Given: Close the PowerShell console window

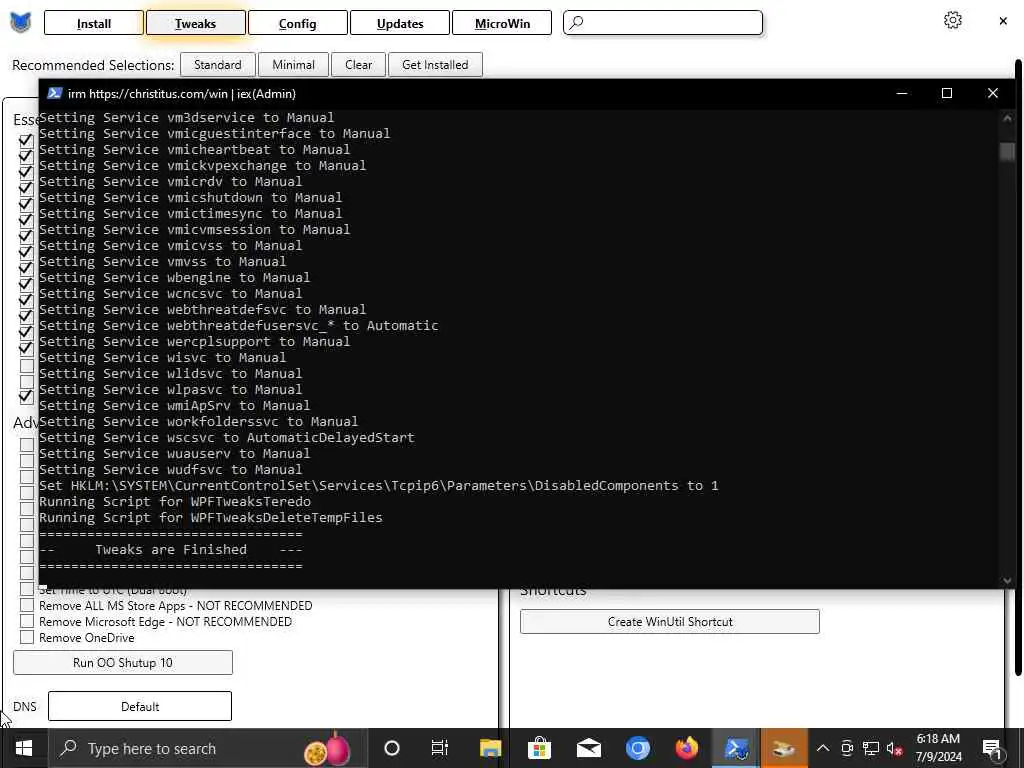Looking at the screenshot, I should point(993,93).
